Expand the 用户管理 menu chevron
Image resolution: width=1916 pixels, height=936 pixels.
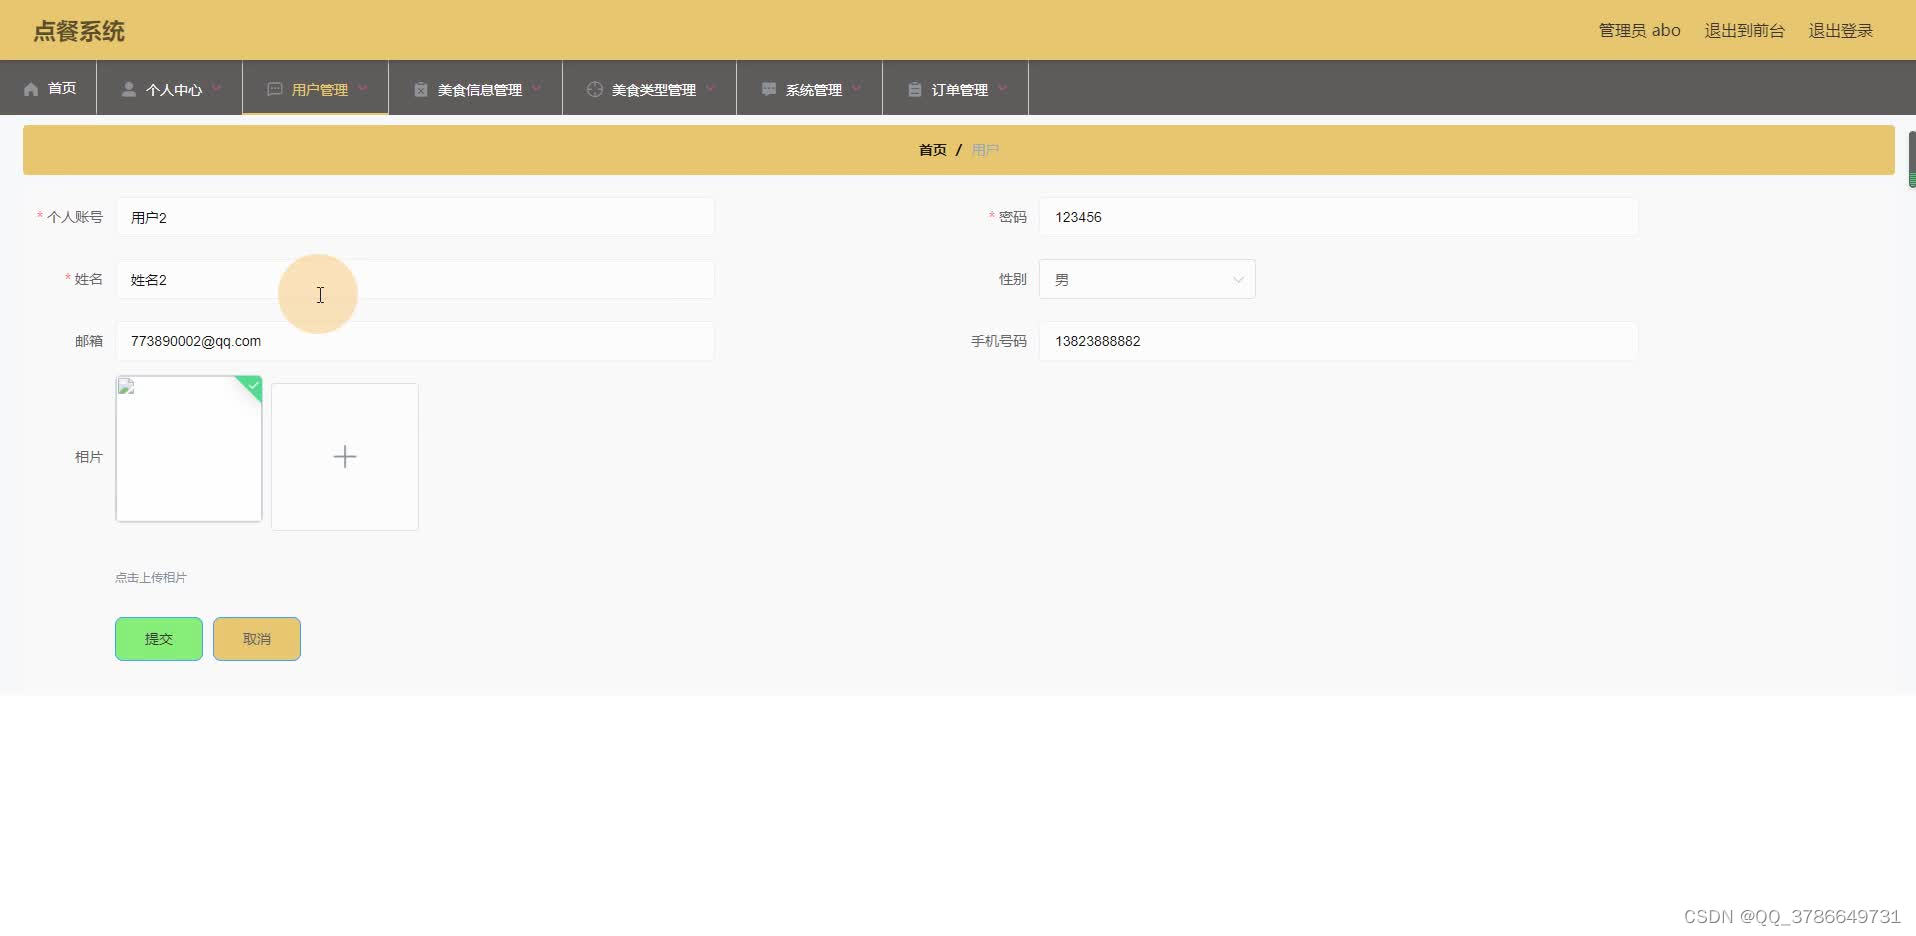362,88
